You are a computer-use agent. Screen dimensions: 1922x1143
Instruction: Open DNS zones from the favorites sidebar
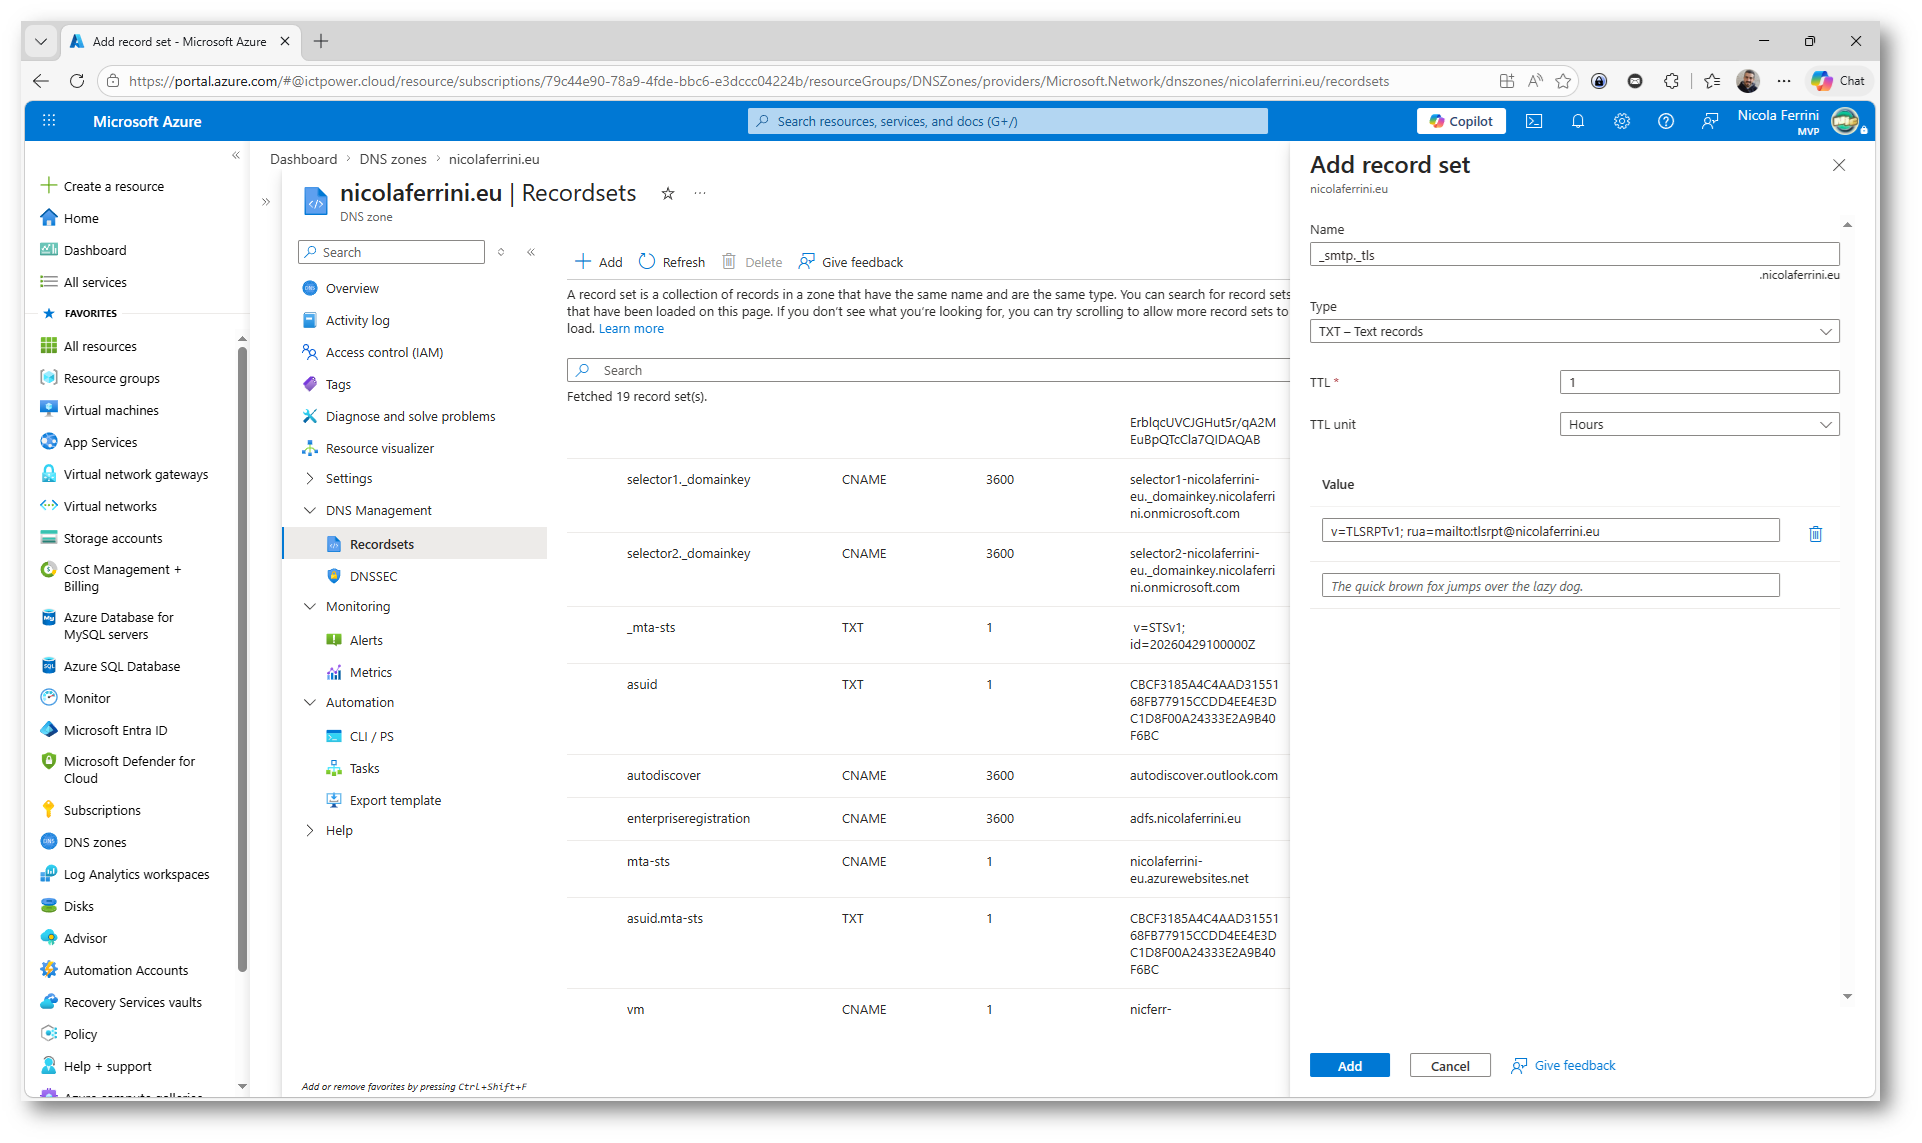point(95,843)
